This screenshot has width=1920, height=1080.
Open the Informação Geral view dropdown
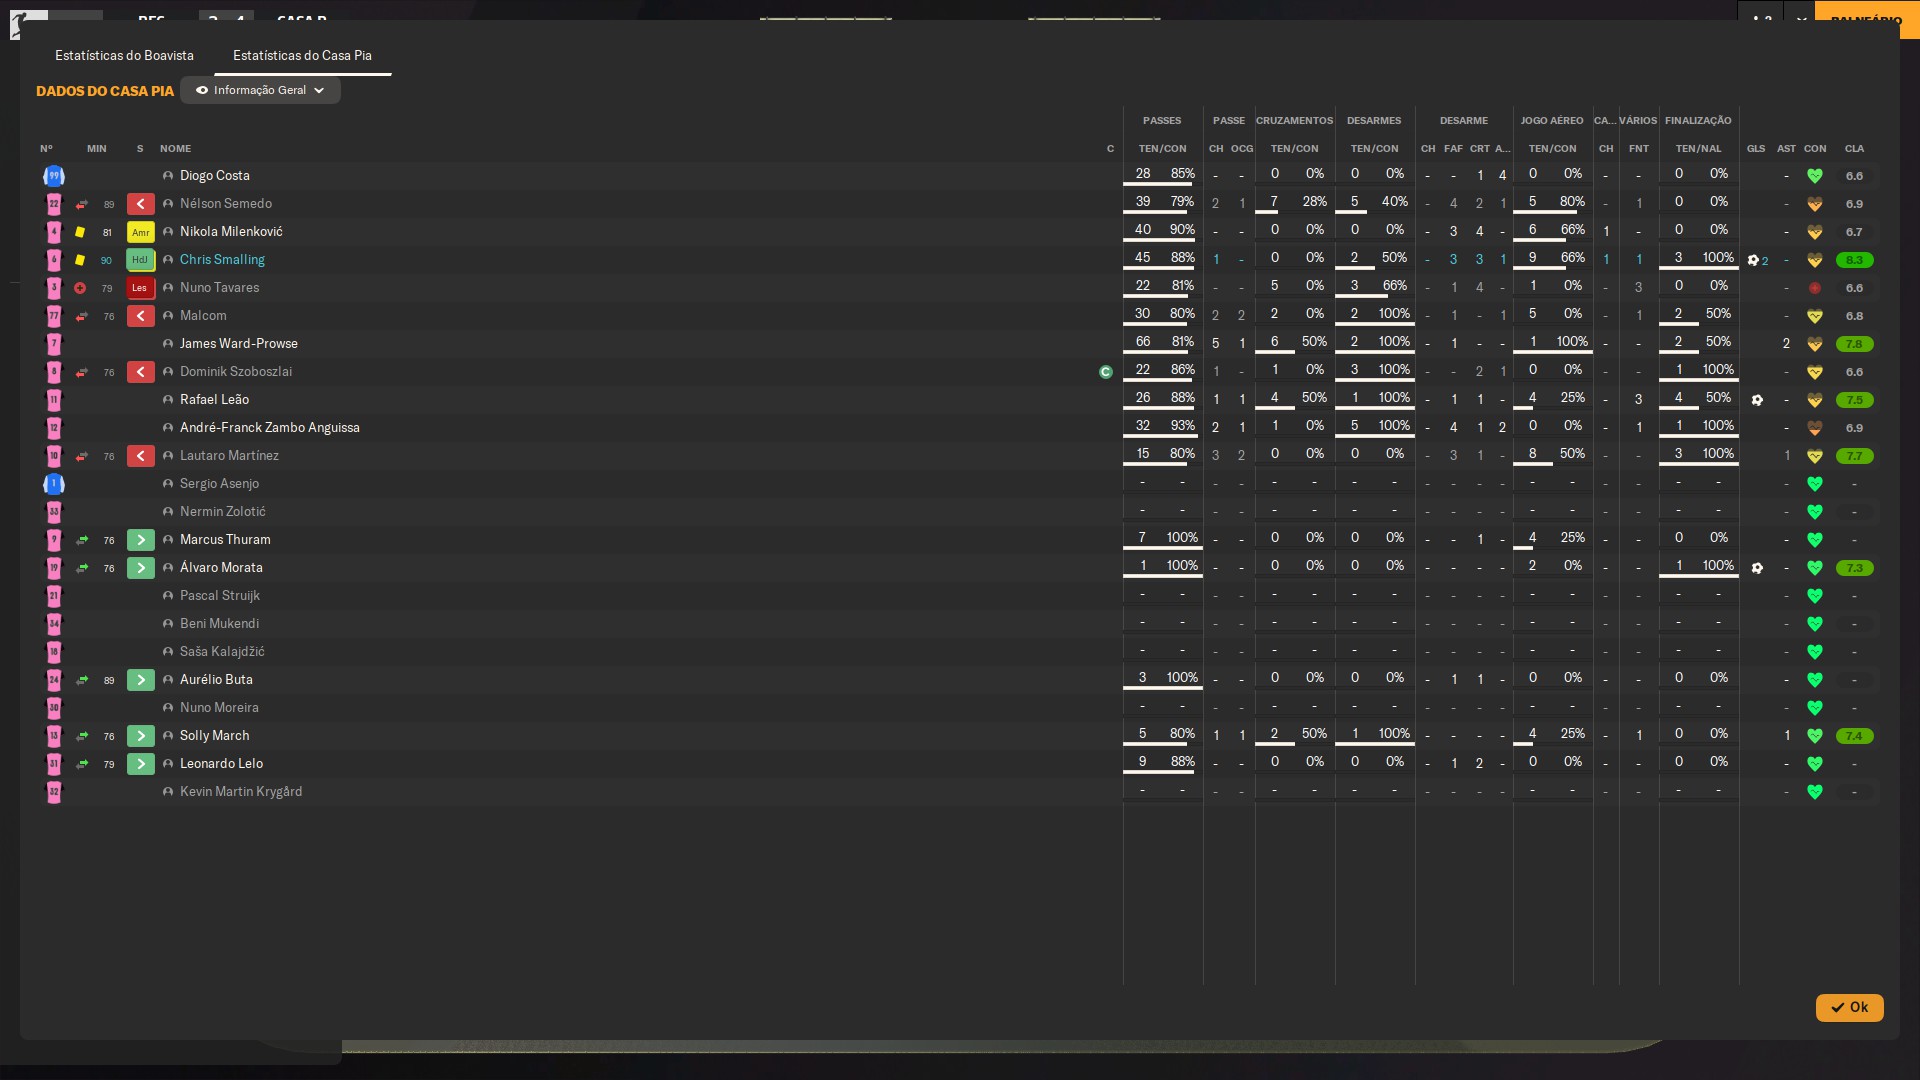(x=260, y=90)
